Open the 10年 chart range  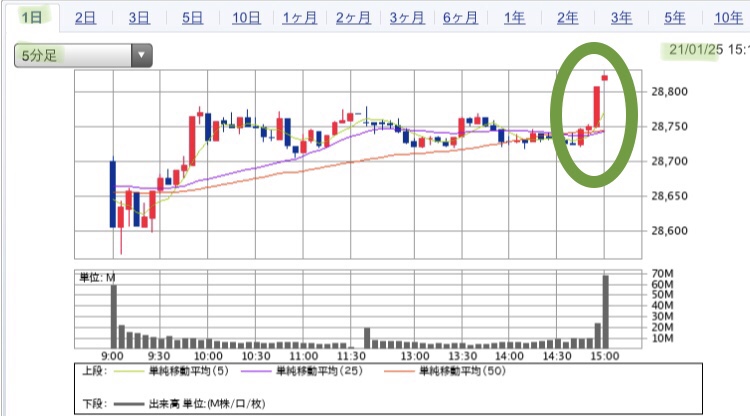click(x=728, y=18)
